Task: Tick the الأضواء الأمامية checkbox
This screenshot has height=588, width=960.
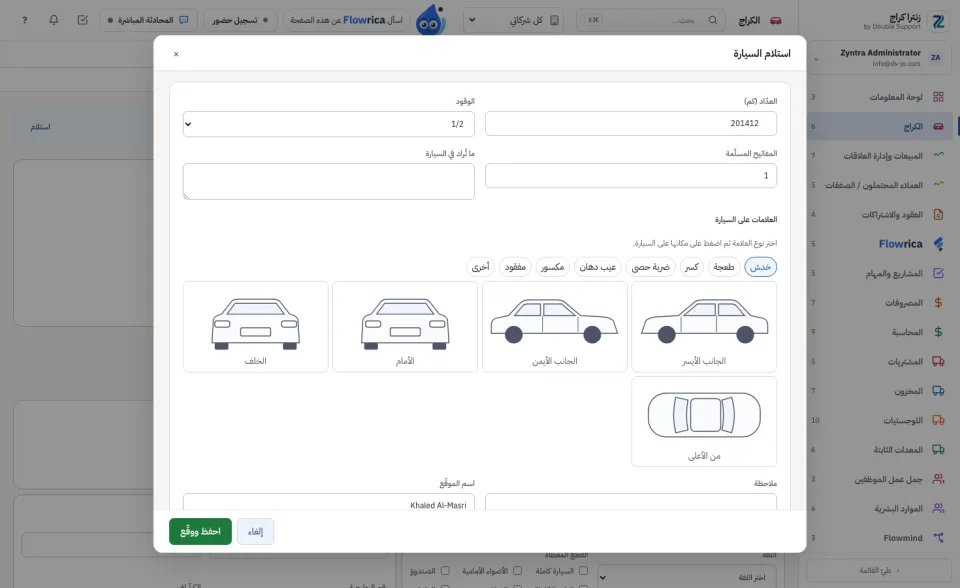Action: [517, 571]
